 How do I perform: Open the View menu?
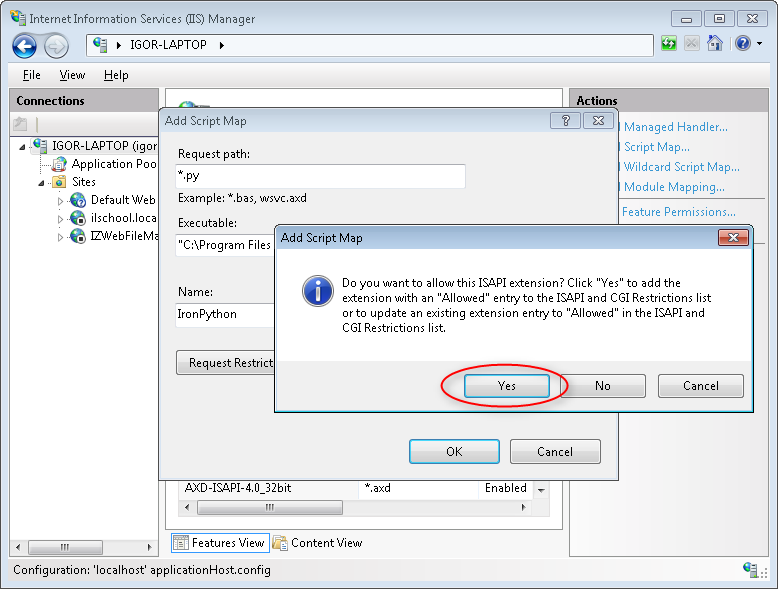[x=72, y=75]
